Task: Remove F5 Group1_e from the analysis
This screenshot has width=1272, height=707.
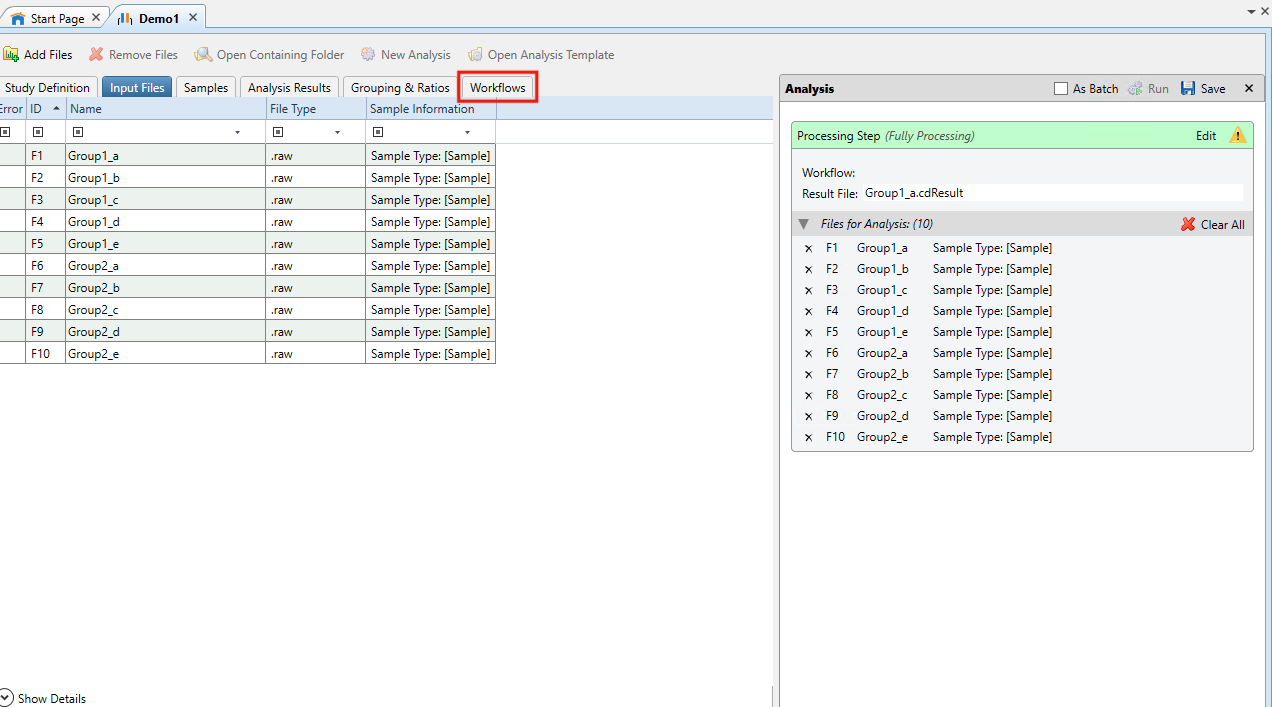Action: coord(808,332)
